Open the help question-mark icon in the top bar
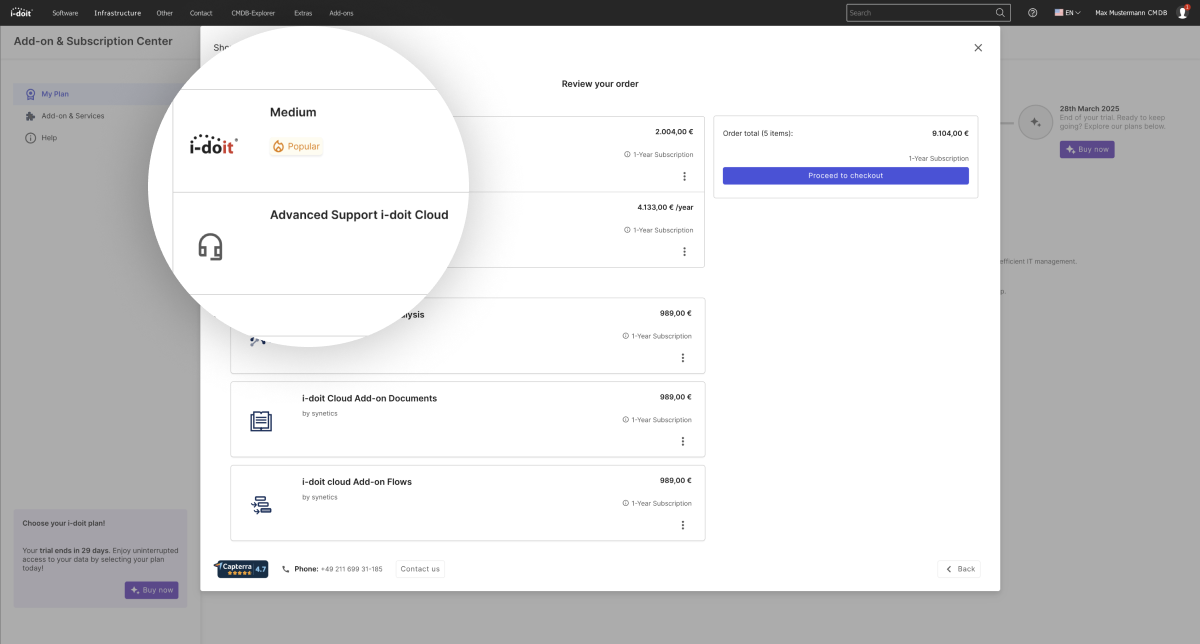The width and height of the screenshot is (1200, 644). tap(1032, 13)
